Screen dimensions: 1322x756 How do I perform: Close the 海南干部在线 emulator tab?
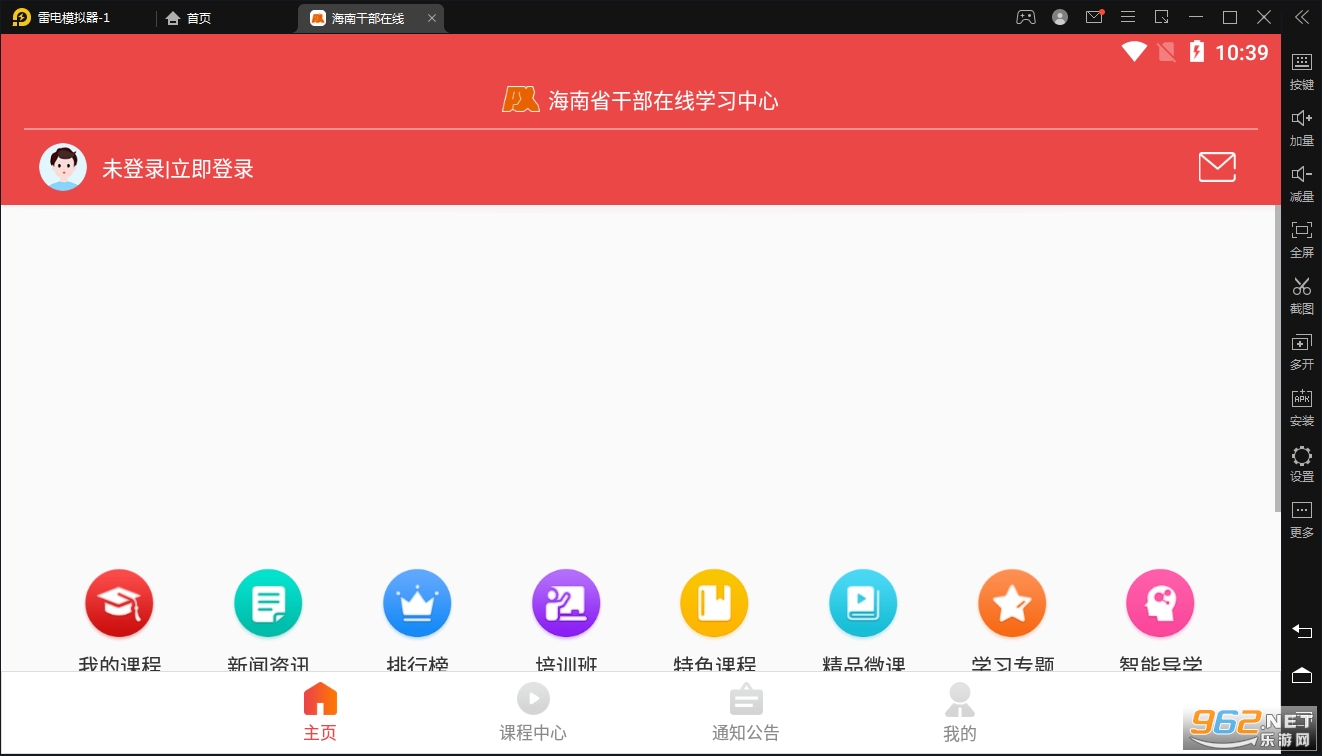432,18
